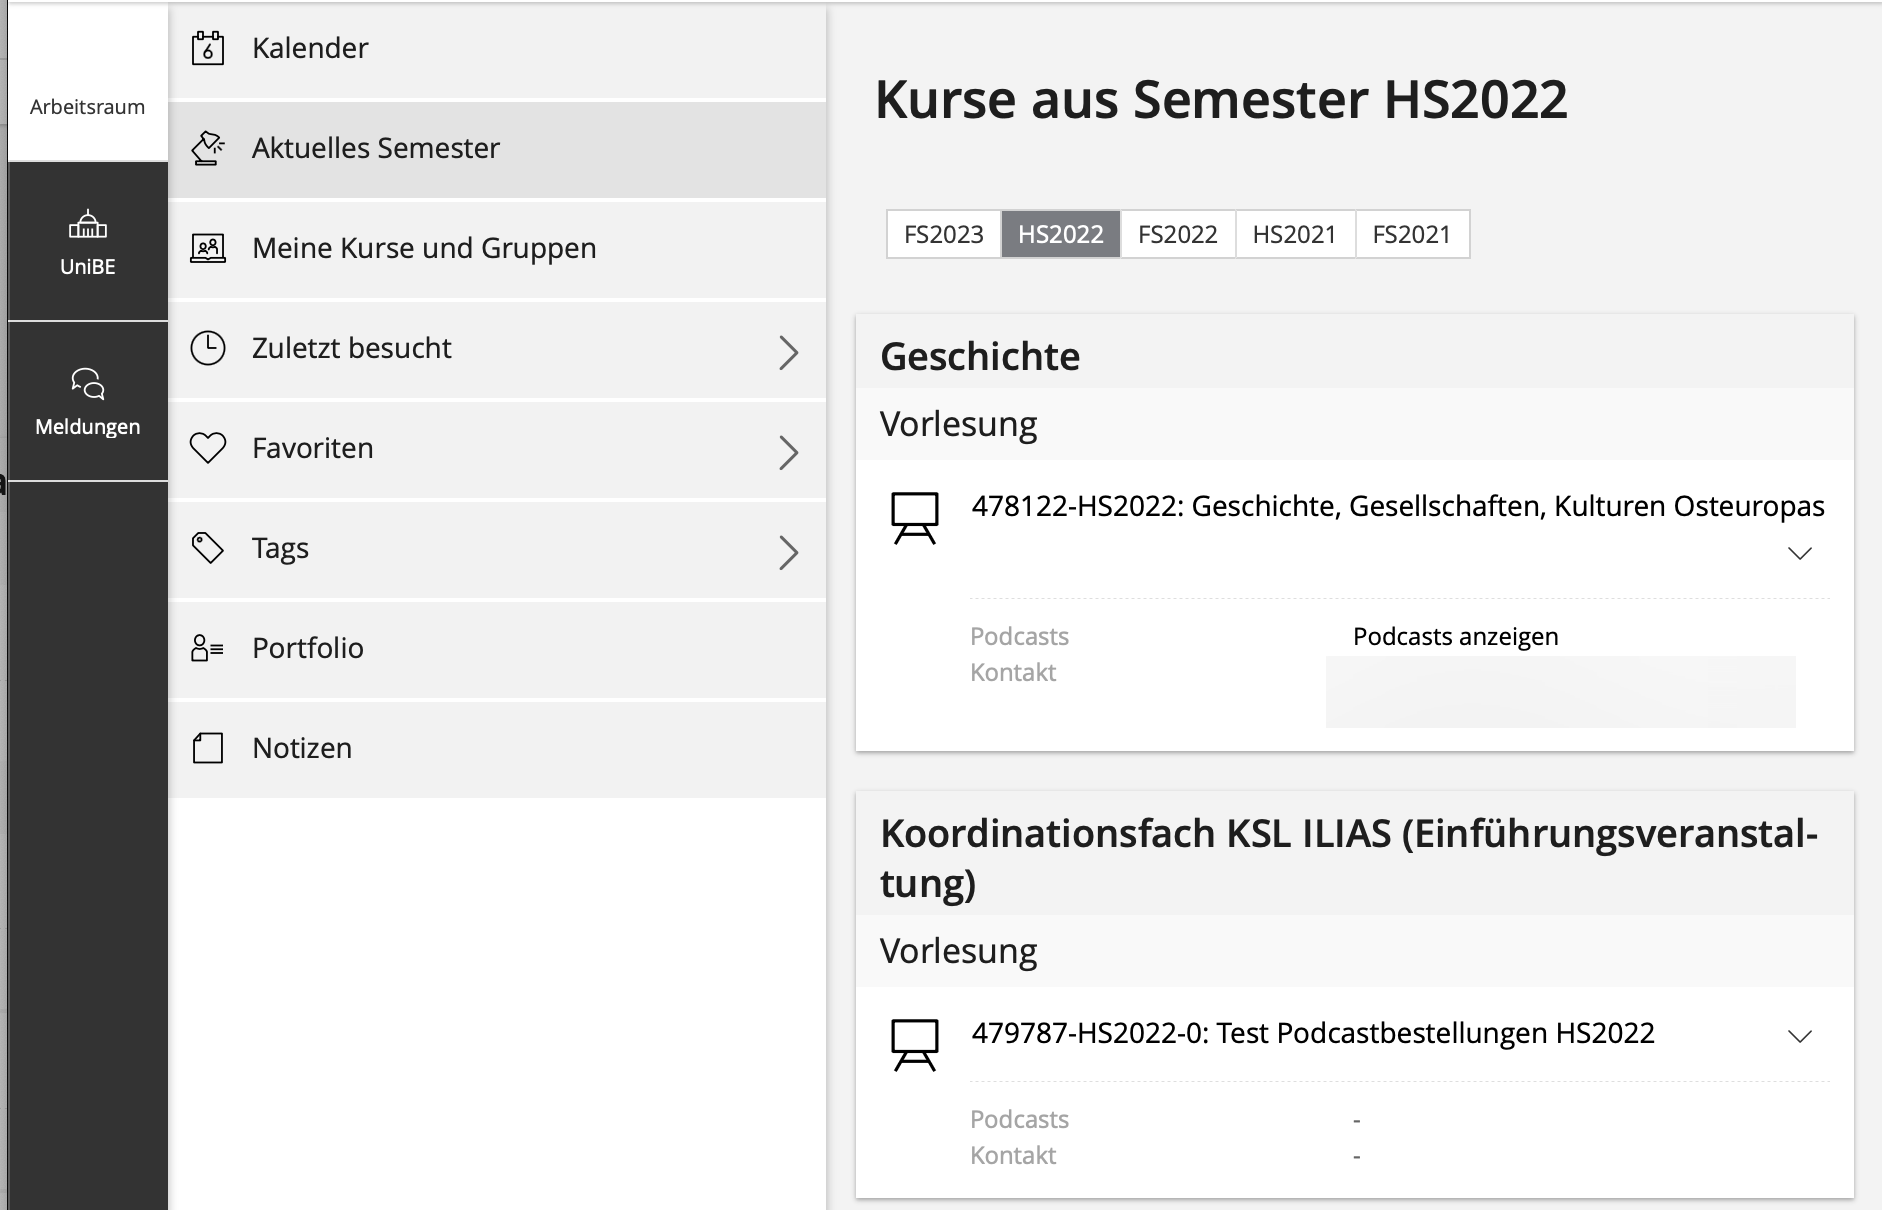
Task: Click the easel icon beside course 478122-HS2022
Action: (x=914, y=518)
